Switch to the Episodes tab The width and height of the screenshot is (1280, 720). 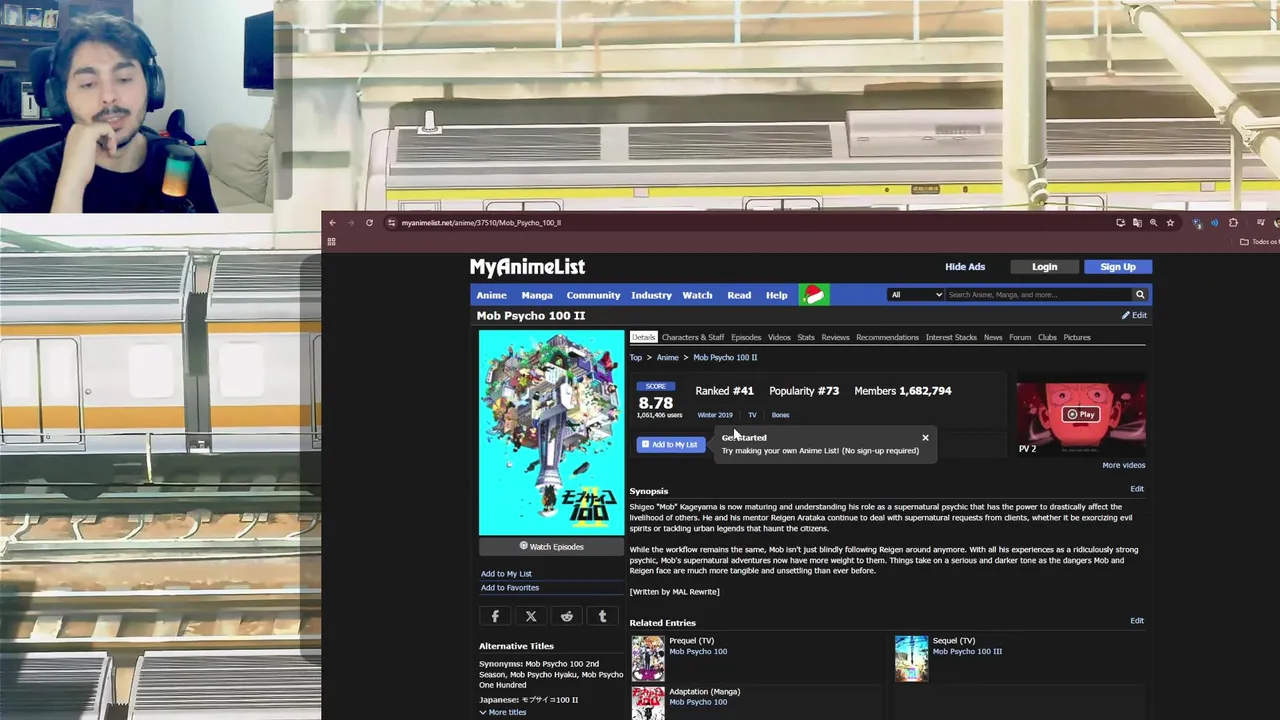(746, 337)
